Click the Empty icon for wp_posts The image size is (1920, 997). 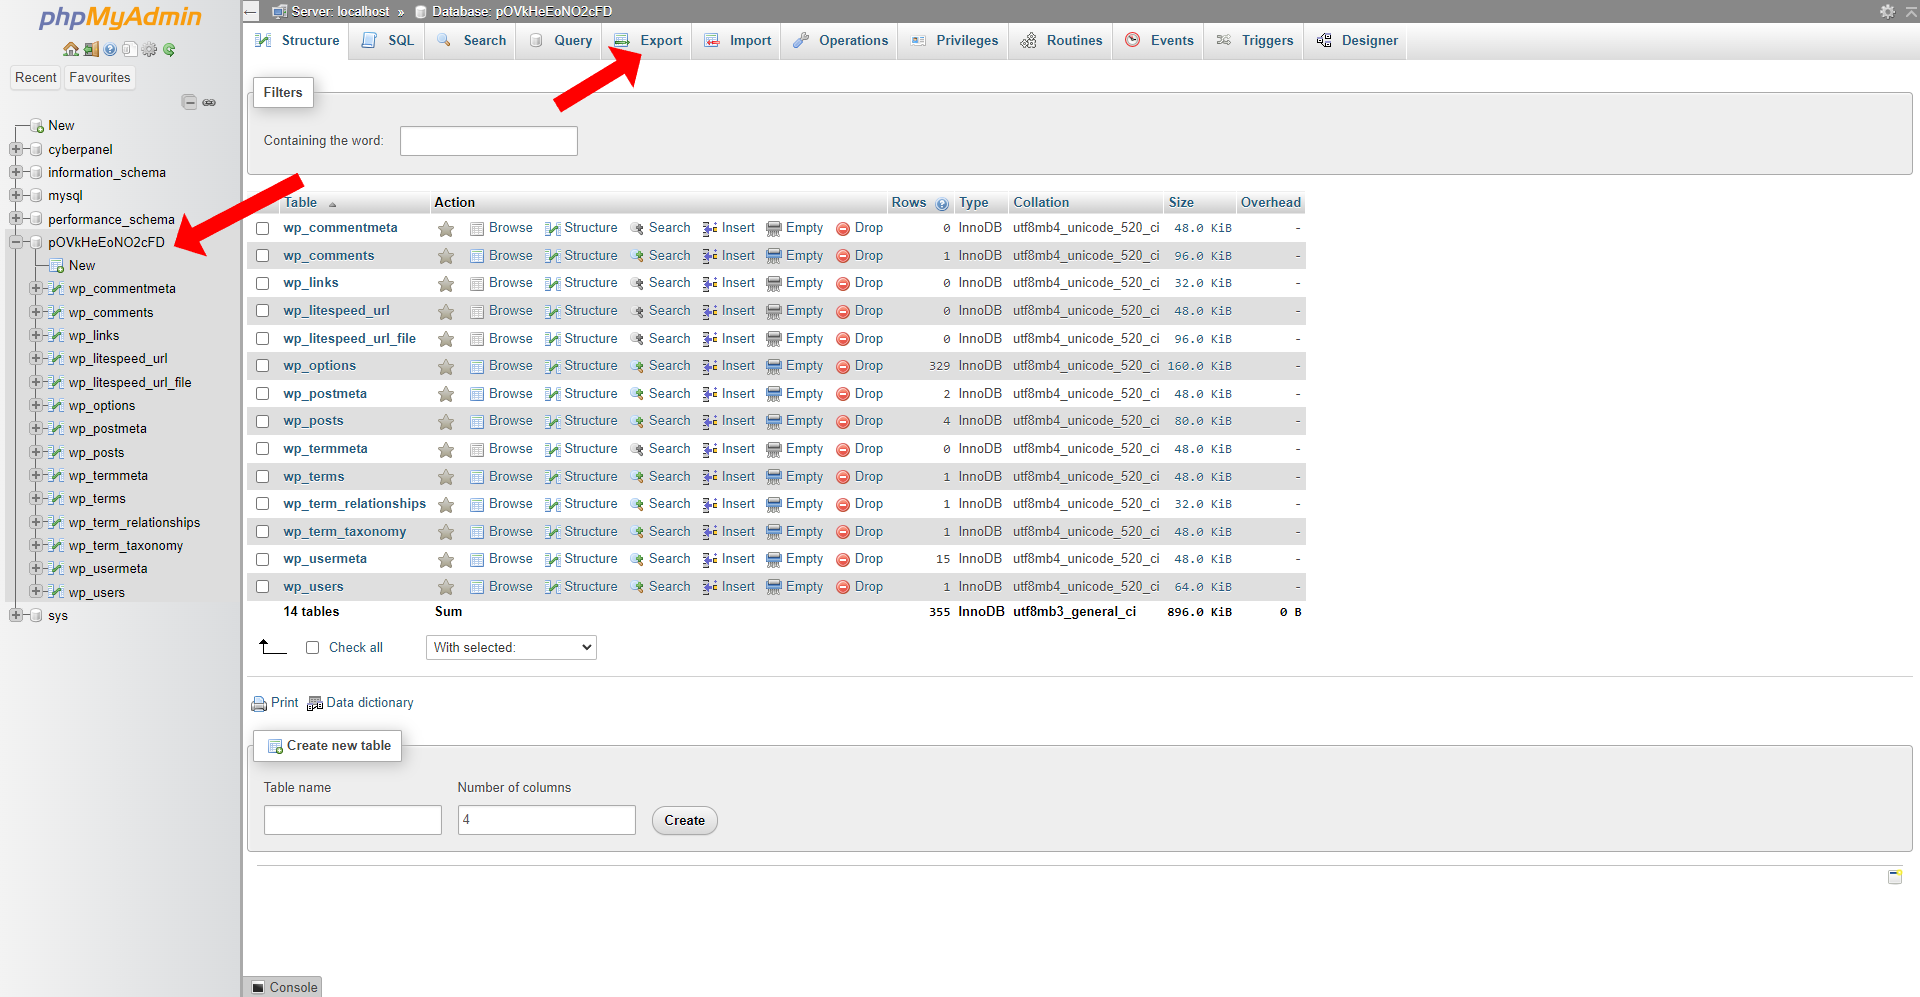[774, 421]
